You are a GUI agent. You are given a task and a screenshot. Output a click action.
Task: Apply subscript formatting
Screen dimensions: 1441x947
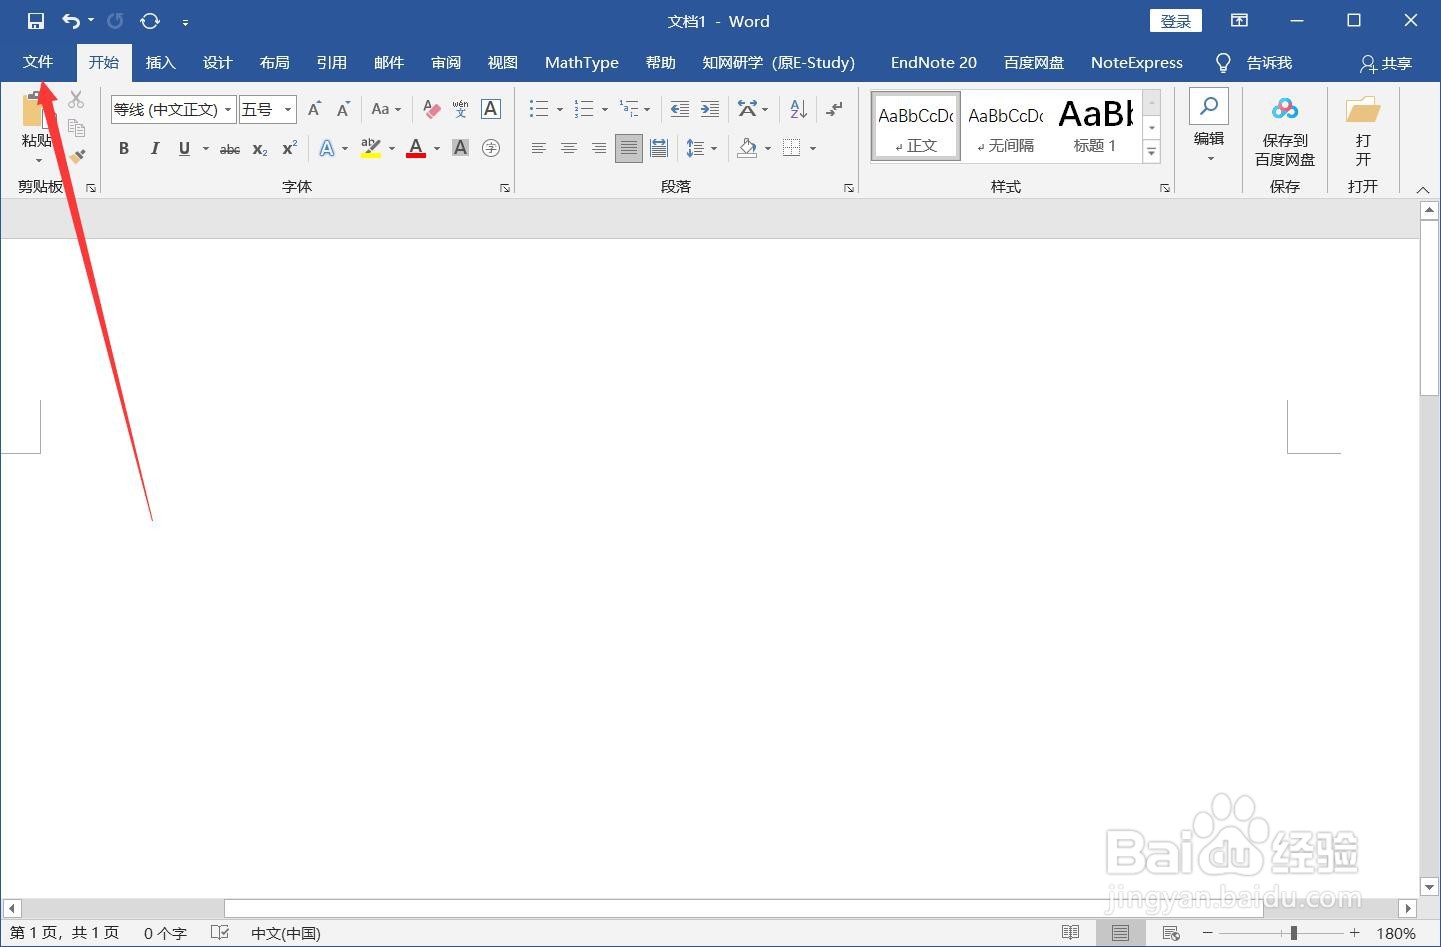pyautogui.click(x=260, y=149)
